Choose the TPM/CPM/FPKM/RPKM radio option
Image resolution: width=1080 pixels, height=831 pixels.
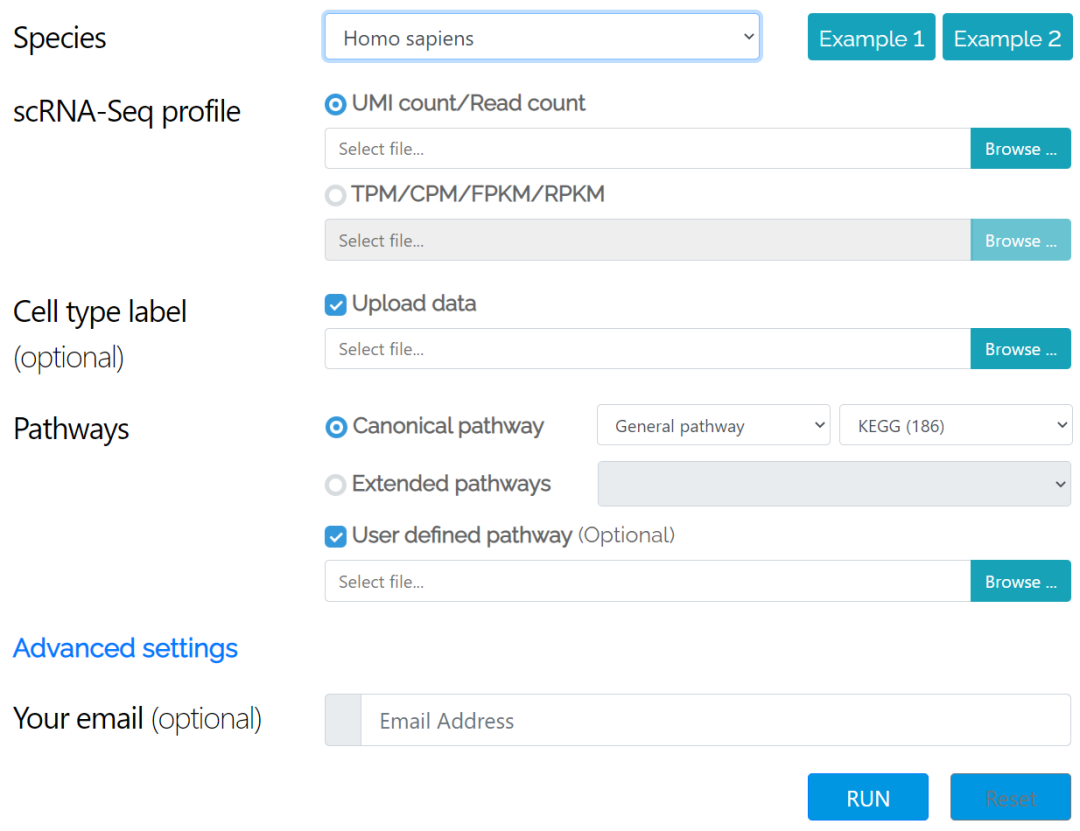[336, 196]
